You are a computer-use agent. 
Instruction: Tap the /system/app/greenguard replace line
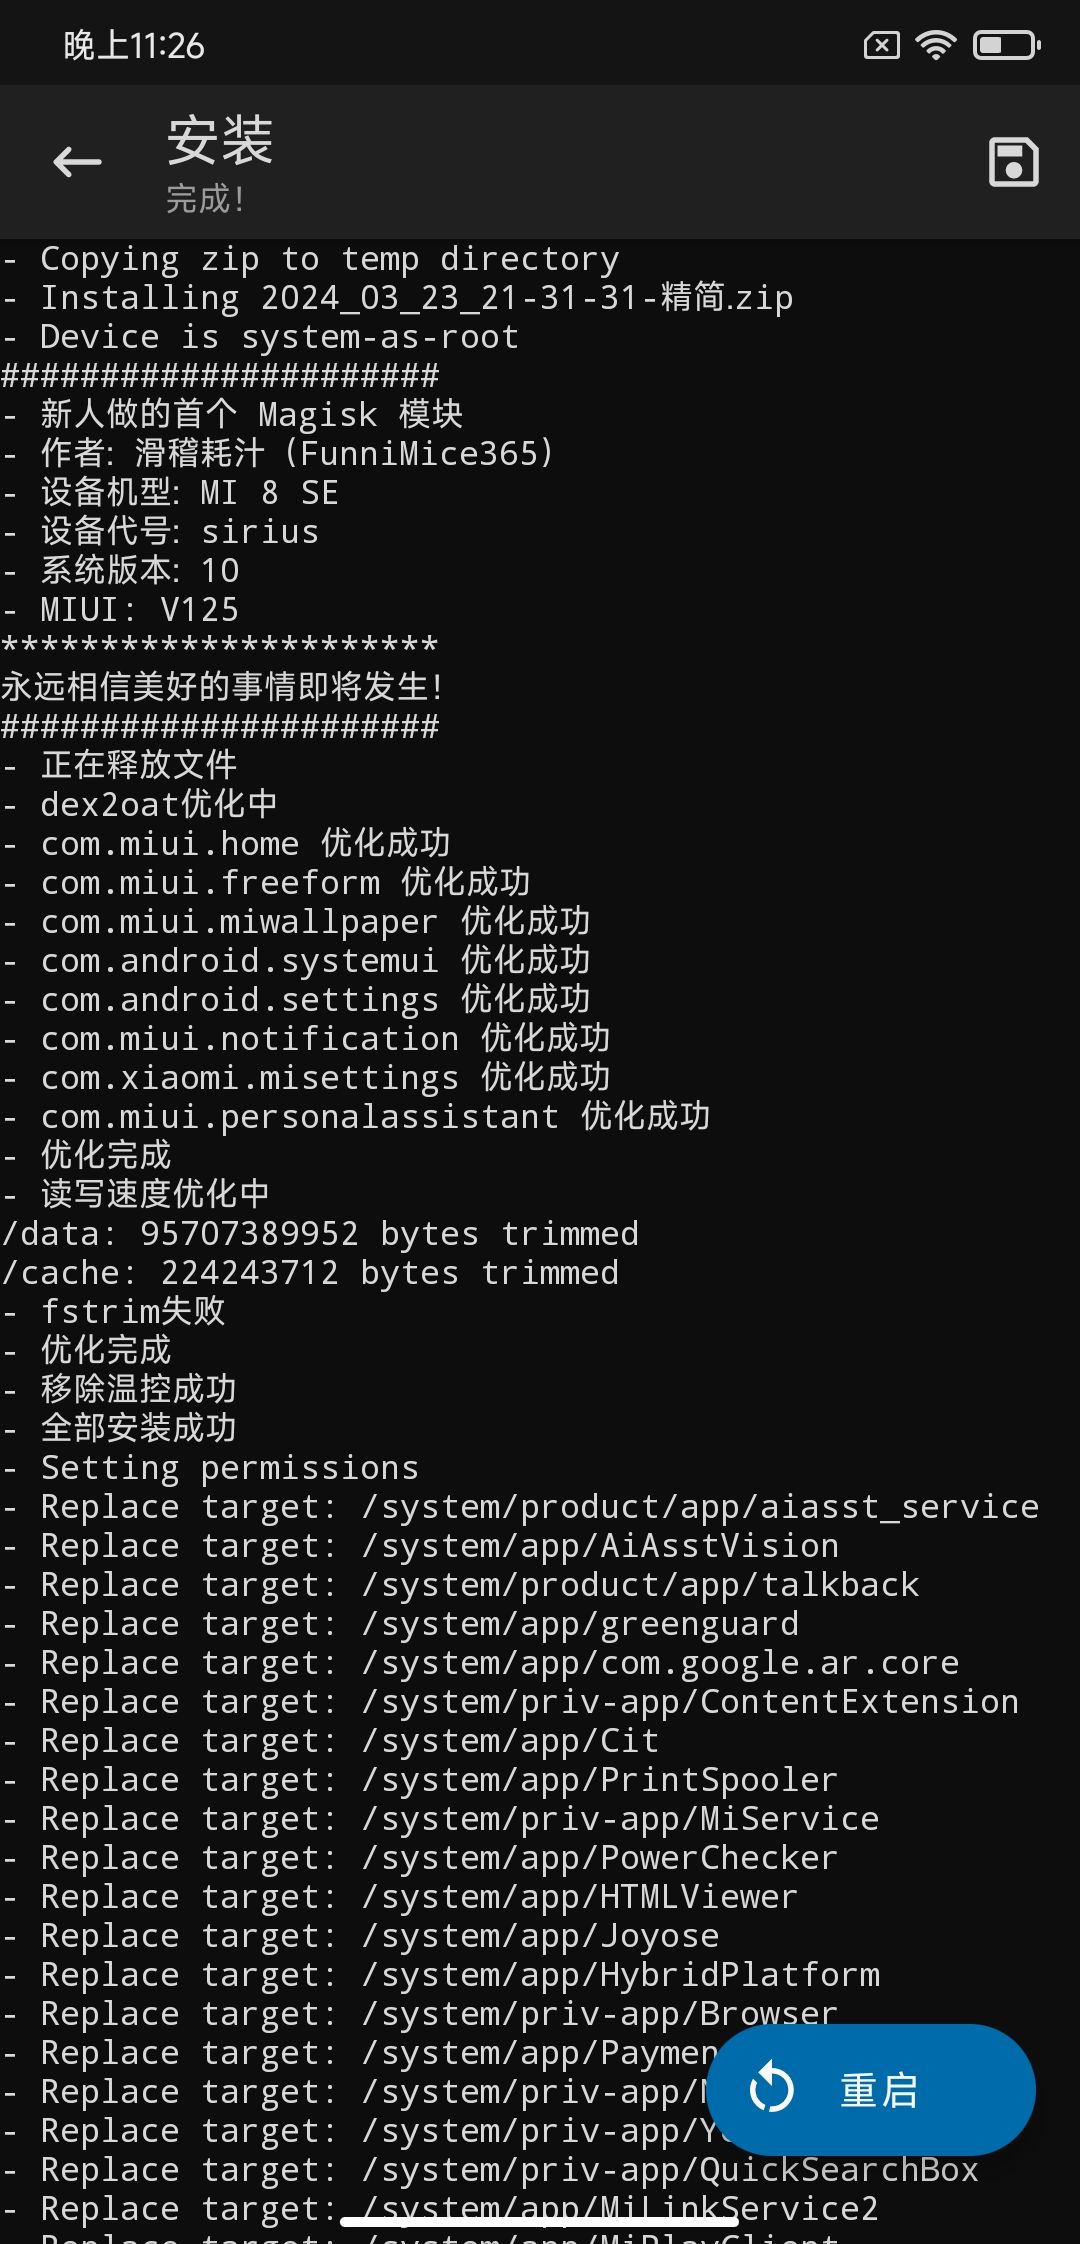click(402, 1623)
